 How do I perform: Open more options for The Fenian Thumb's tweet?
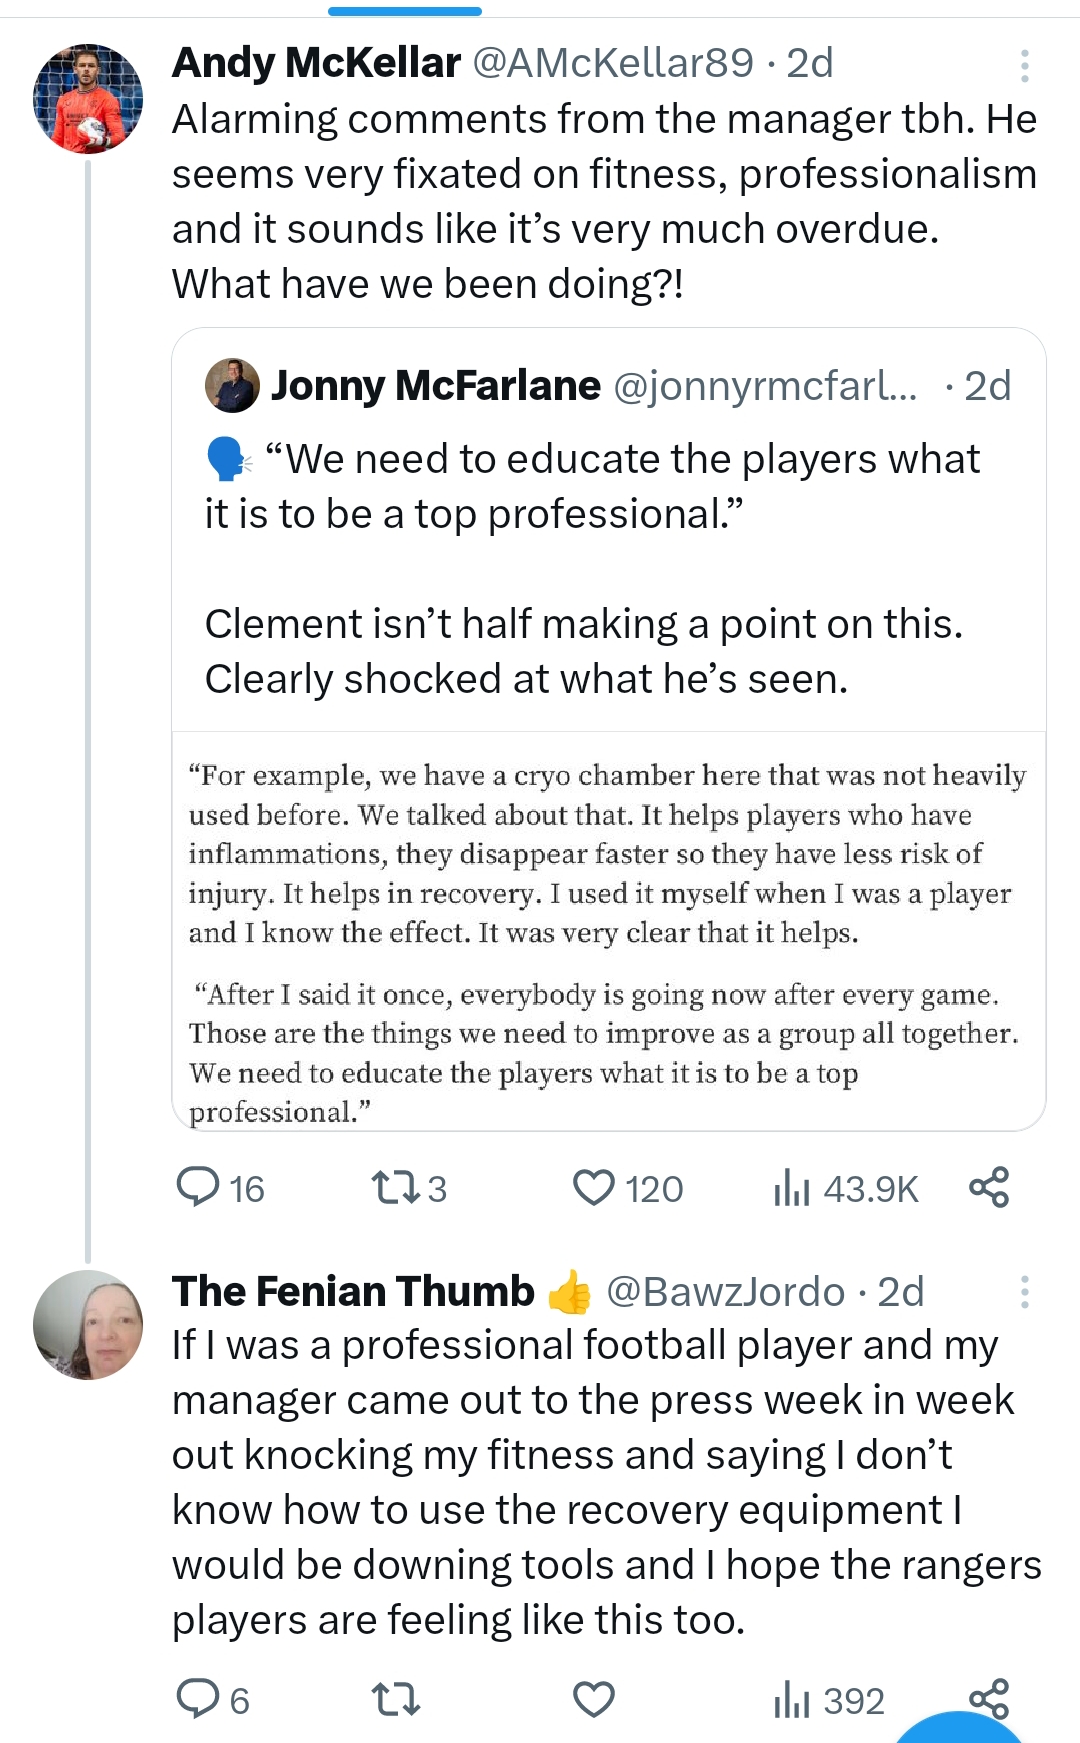click(1024, 1292)
